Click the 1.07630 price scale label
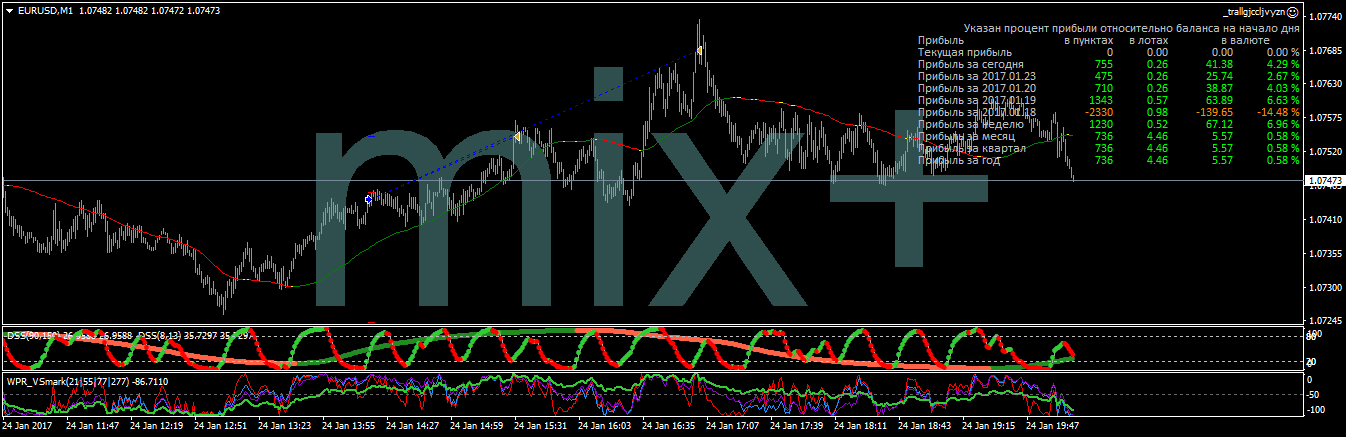This screenshot has height=437, width=1346. (x=1325, y=85)
